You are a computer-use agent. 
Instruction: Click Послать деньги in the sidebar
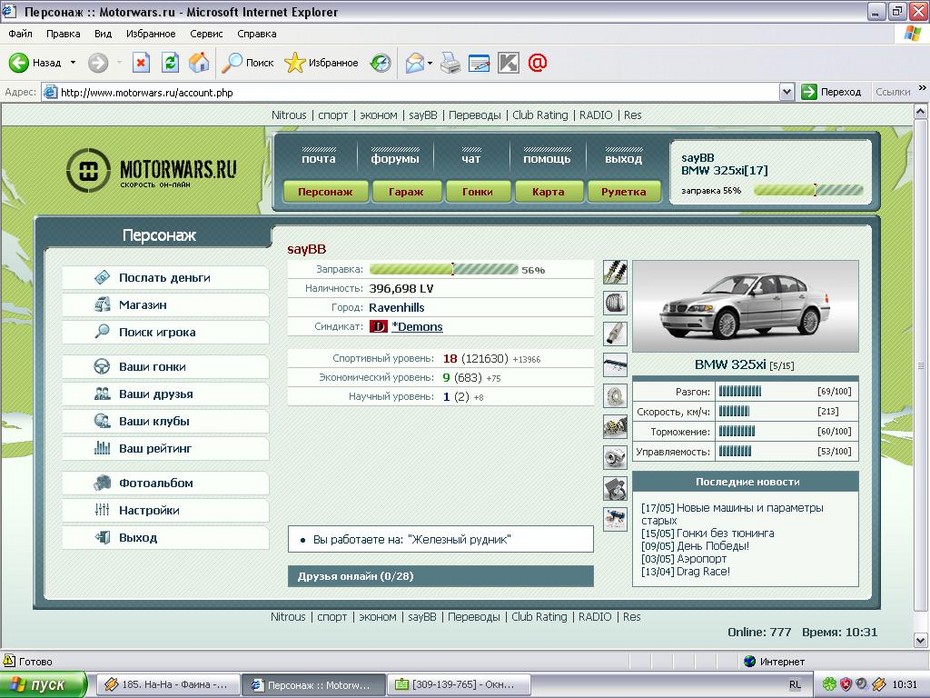(165, 278)
